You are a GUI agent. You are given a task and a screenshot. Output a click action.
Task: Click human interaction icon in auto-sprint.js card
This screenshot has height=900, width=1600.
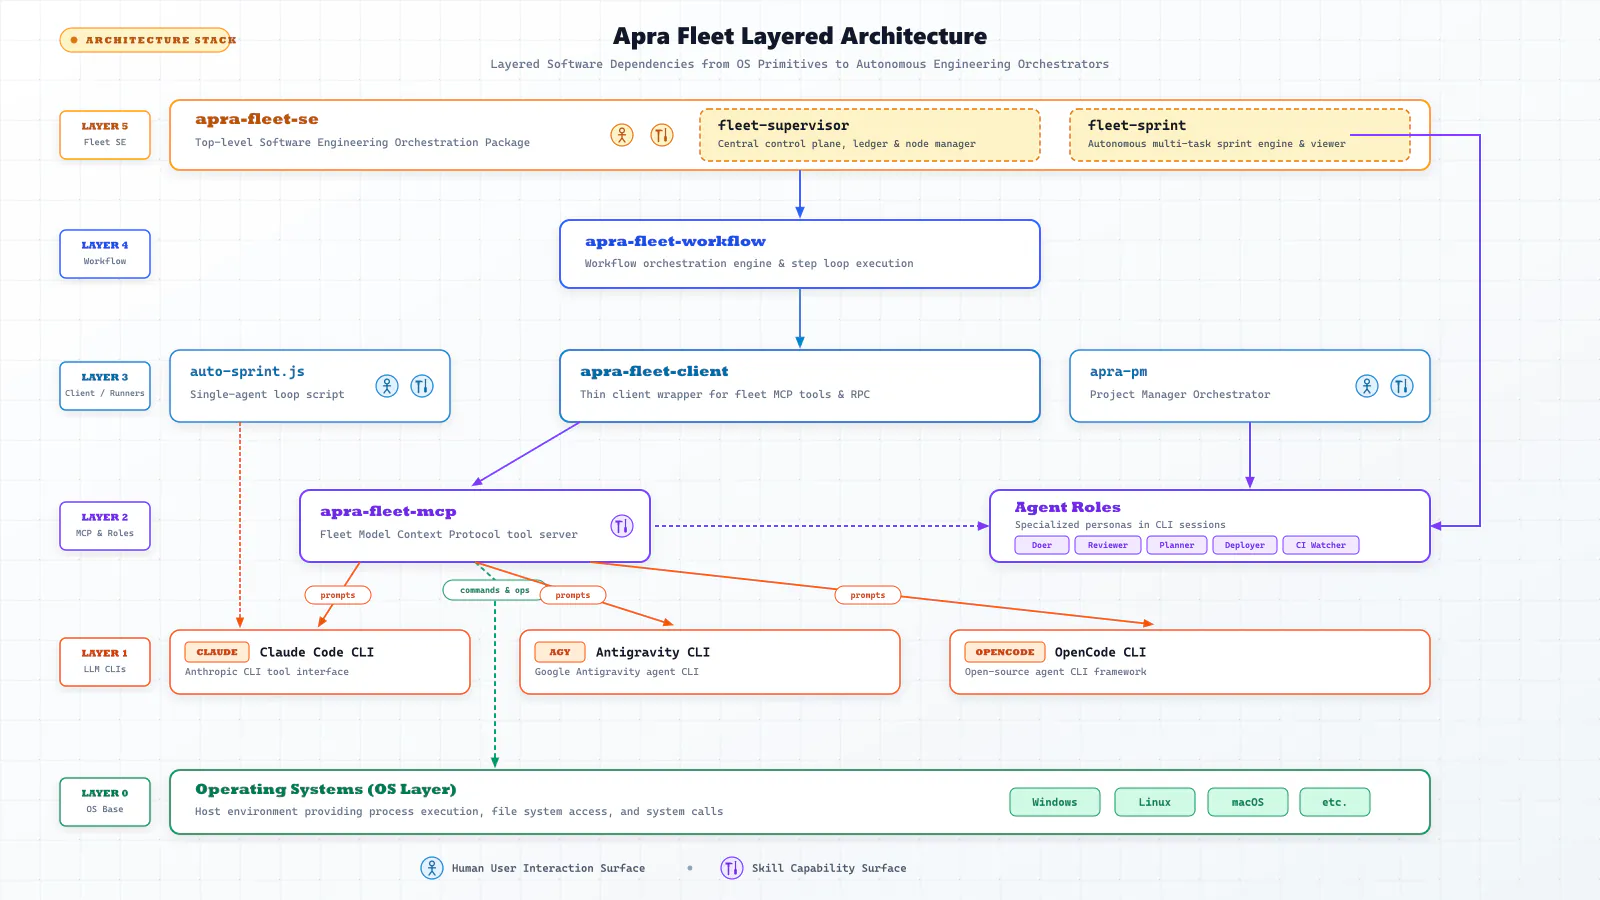click(387, 386)
